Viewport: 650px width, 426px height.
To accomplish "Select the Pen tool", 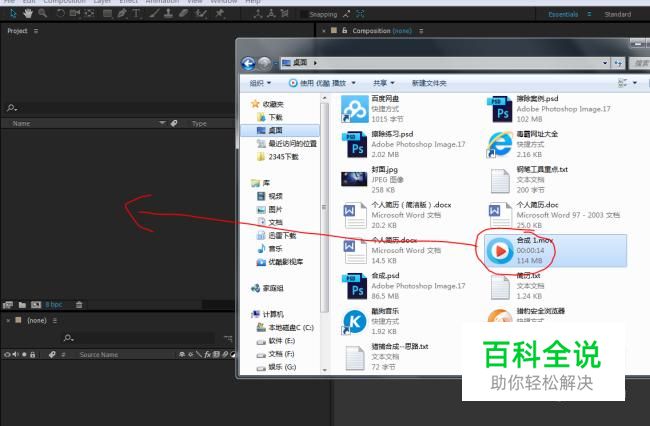I will tap(122, 14).
